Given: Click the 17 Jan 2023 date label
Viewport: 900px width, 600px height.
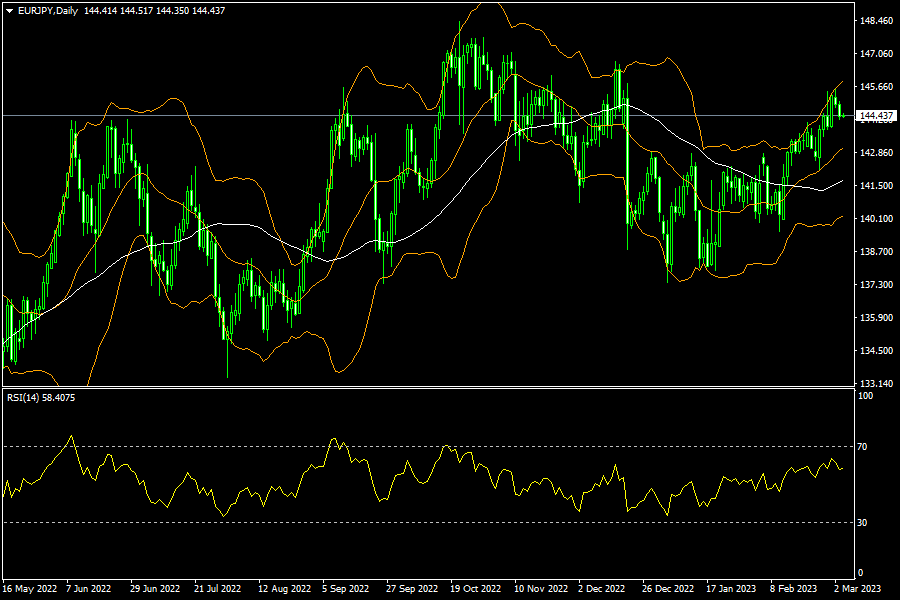Looking at the screenshot, I should click(731, 589).
